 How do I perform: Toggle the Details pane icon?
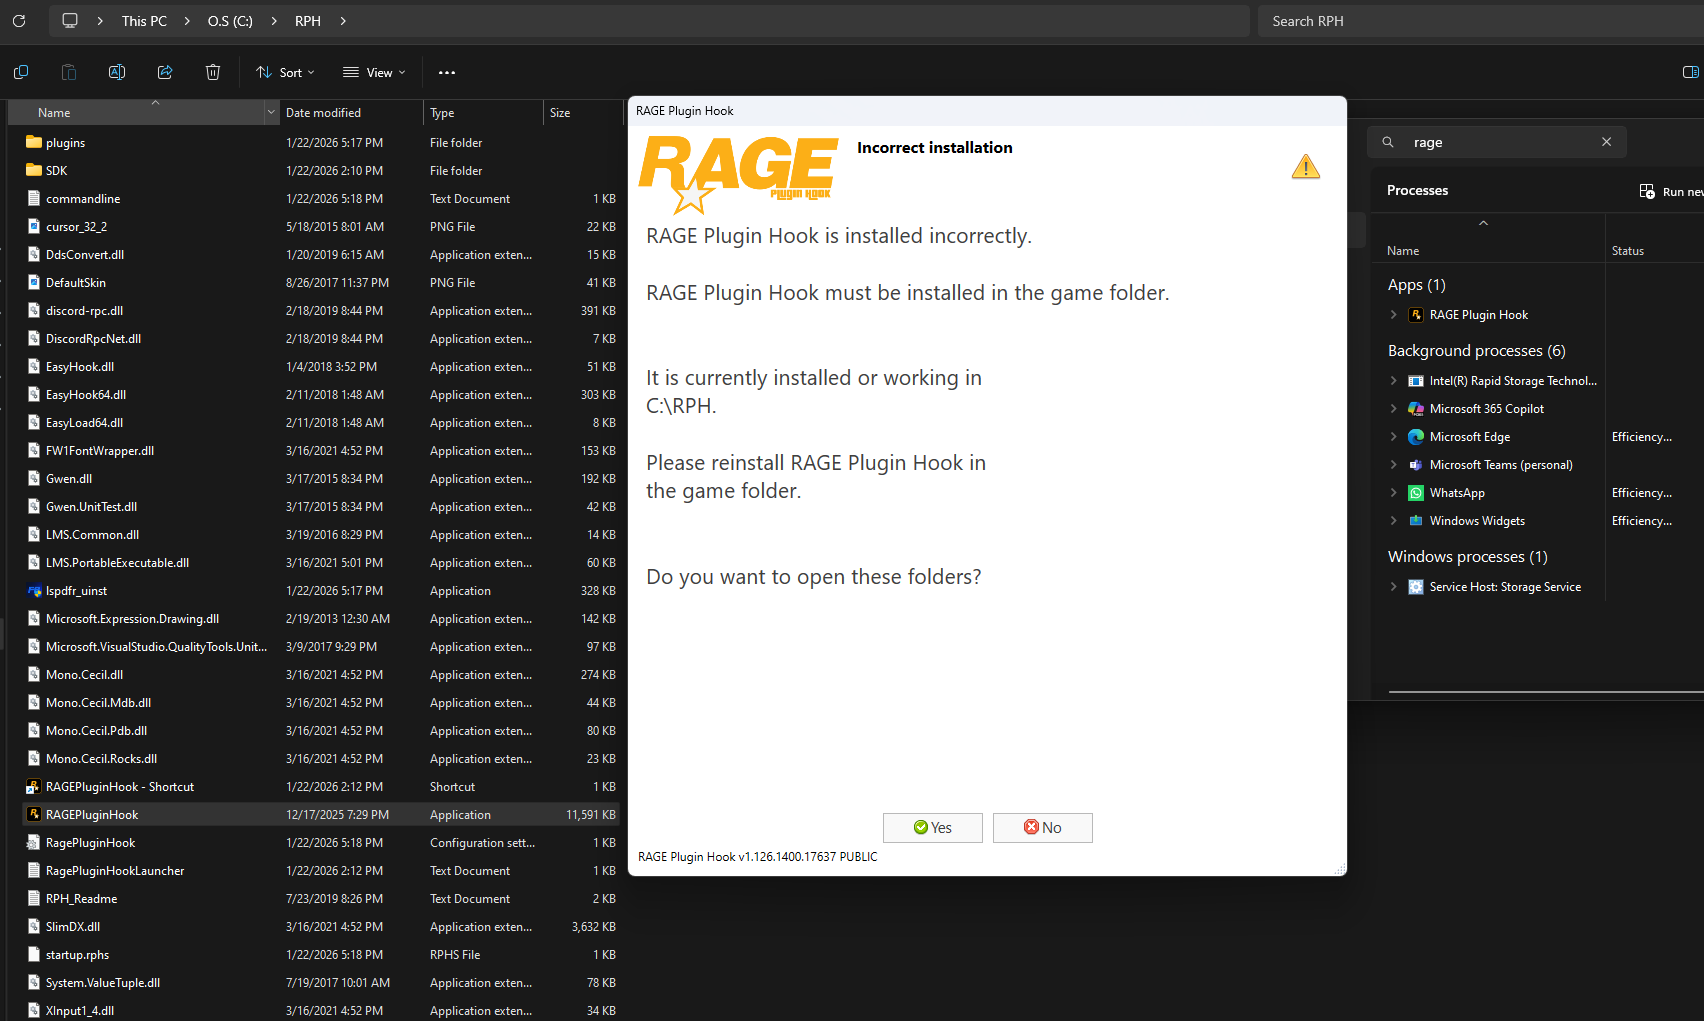(1690, 72)
